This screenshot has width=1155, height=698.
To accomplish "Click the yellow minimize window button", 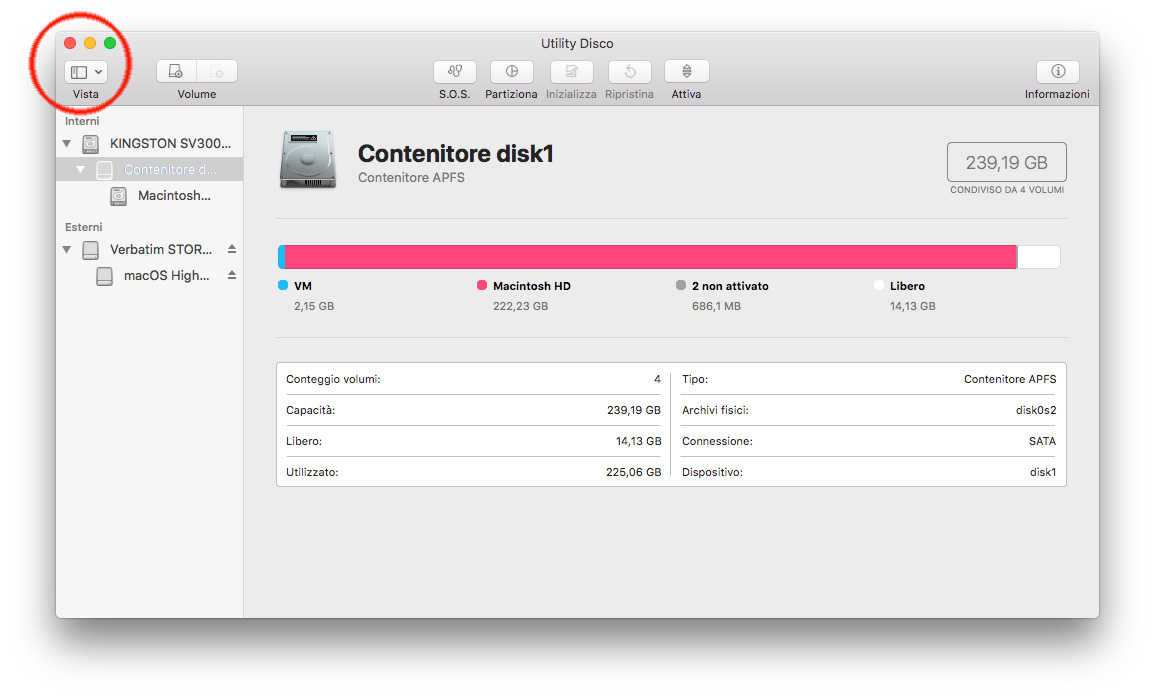I will pyautogui.click(x=90, y=43).
